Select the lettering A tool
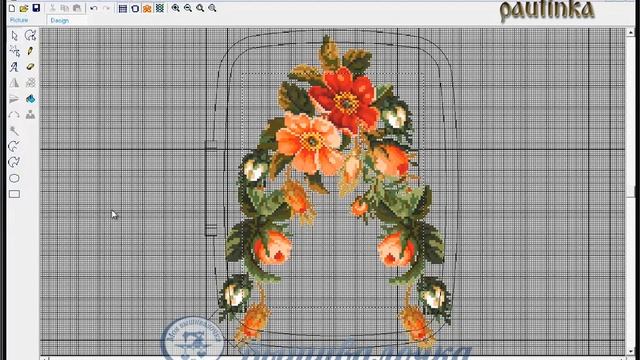This screenshot has height=360, width=640. pyautogui.click(x=14, y=67)
